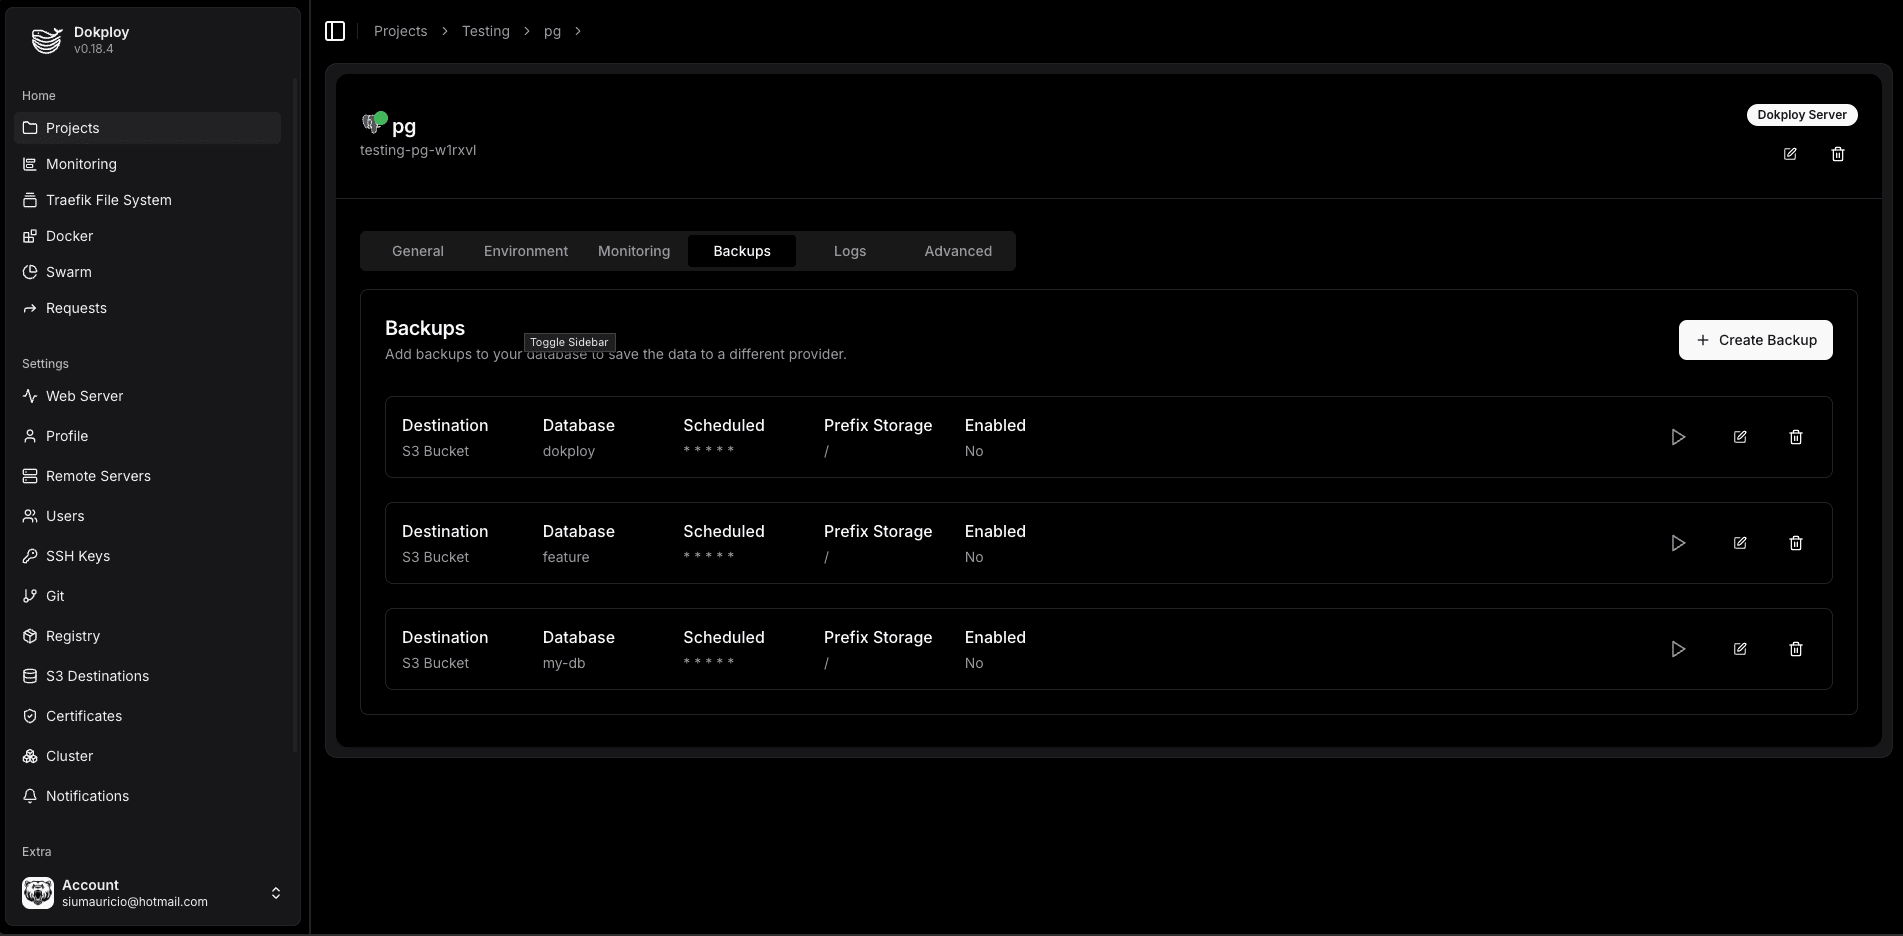Open the Users settings page
Screen dimensions: 1903x936
pos(148,516)
